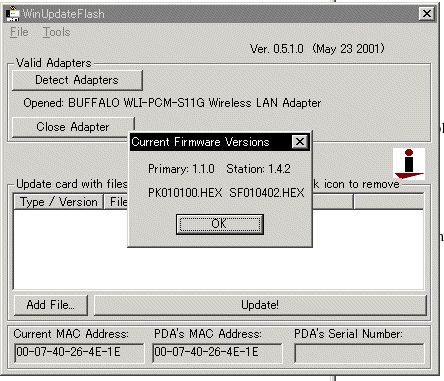The height and width of the screenshot is (381, 444).
Task: Click the Station: 1.4.2 version text
Action: click(258, 169)
